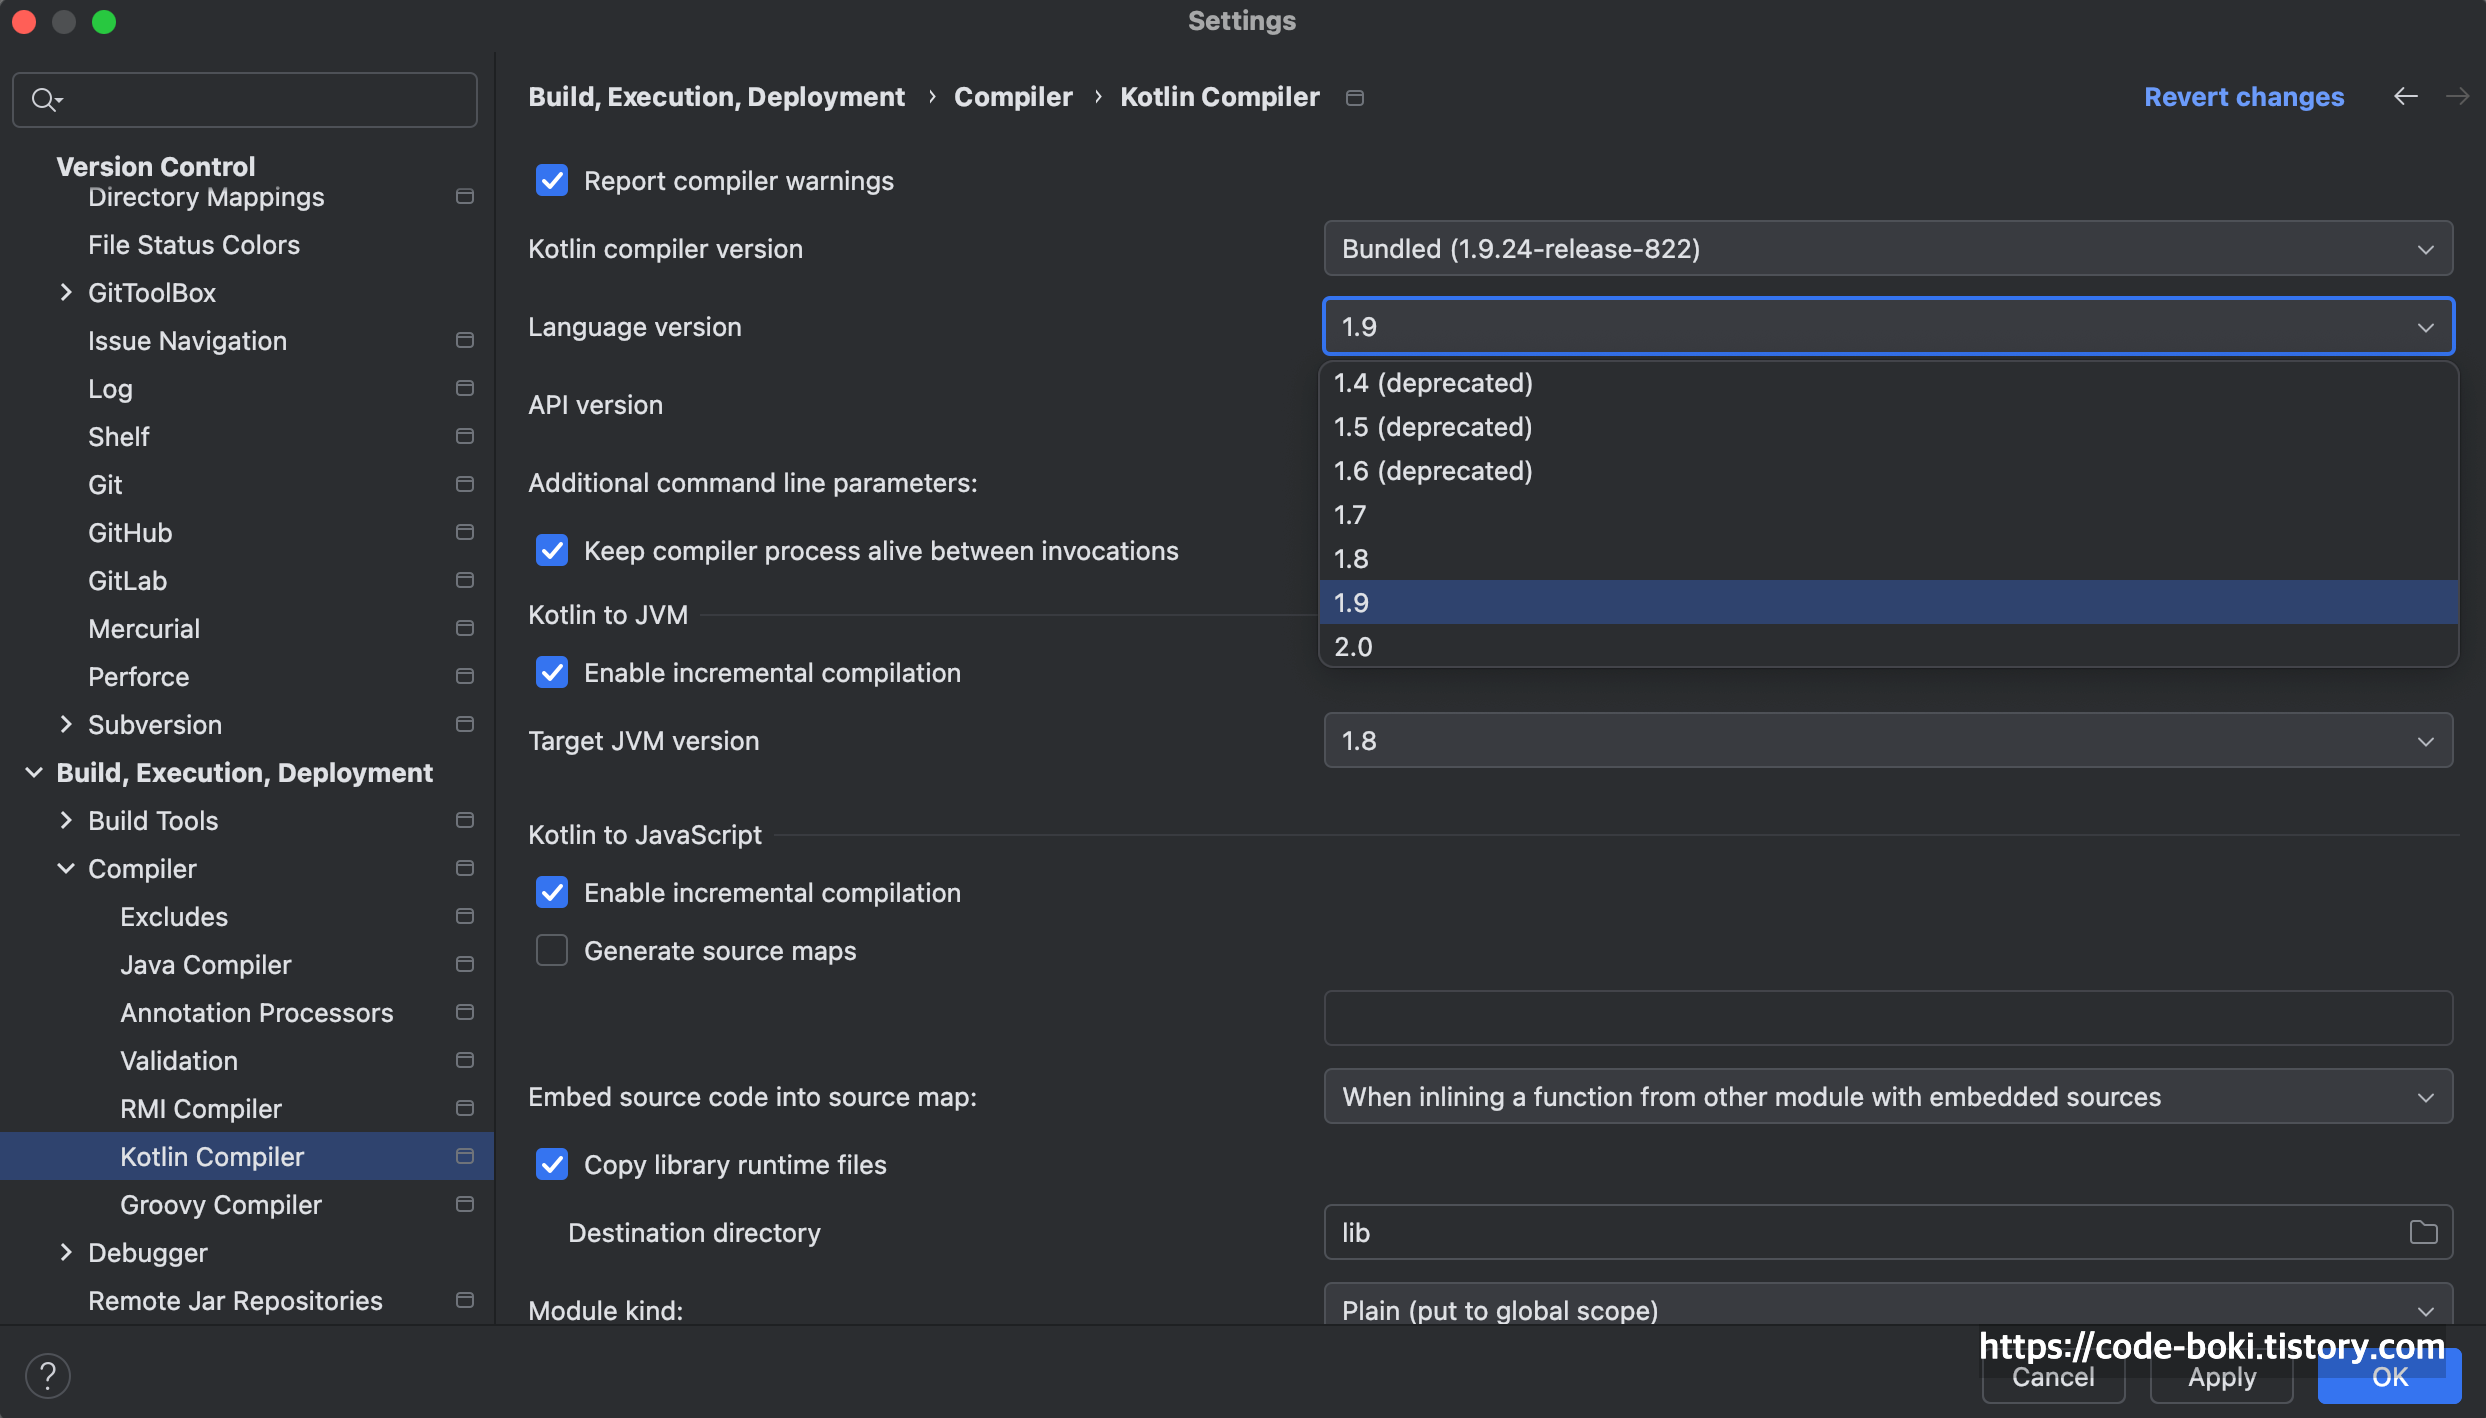Click the settings search field

coord(260,99)
